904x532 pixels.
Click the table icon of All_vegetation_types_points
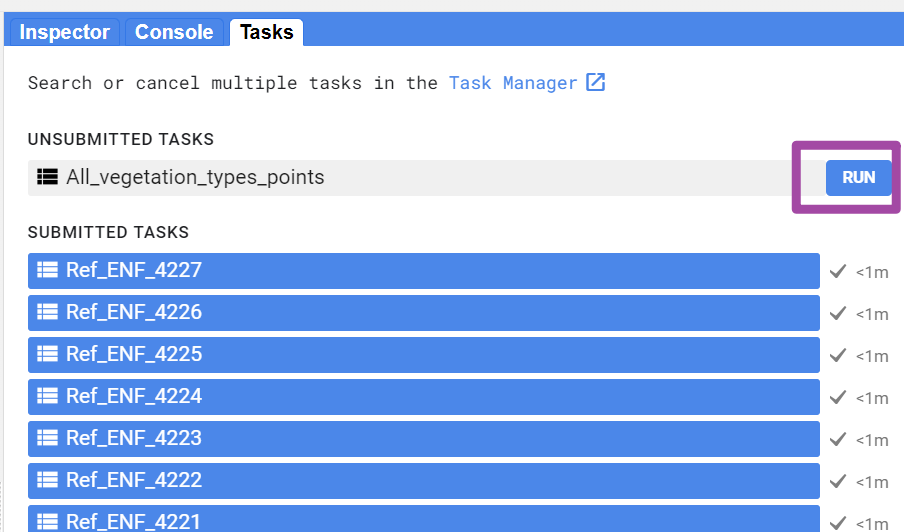[x=47, y=177]
